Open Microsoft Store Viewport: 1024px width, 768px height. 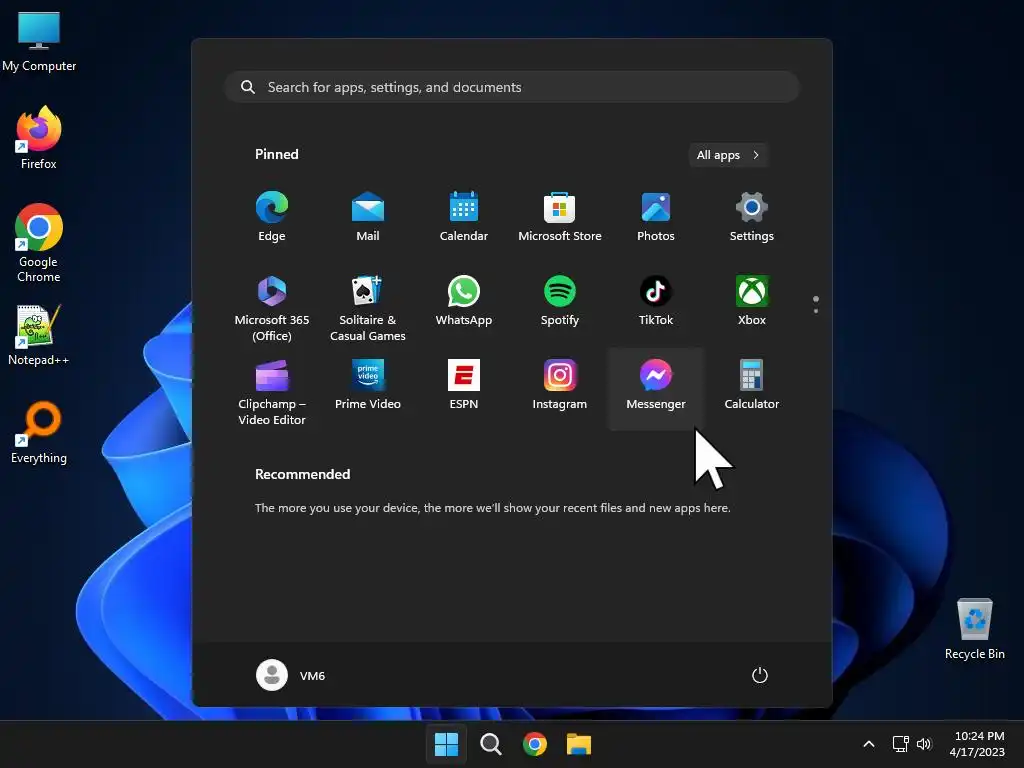(560, 217)
